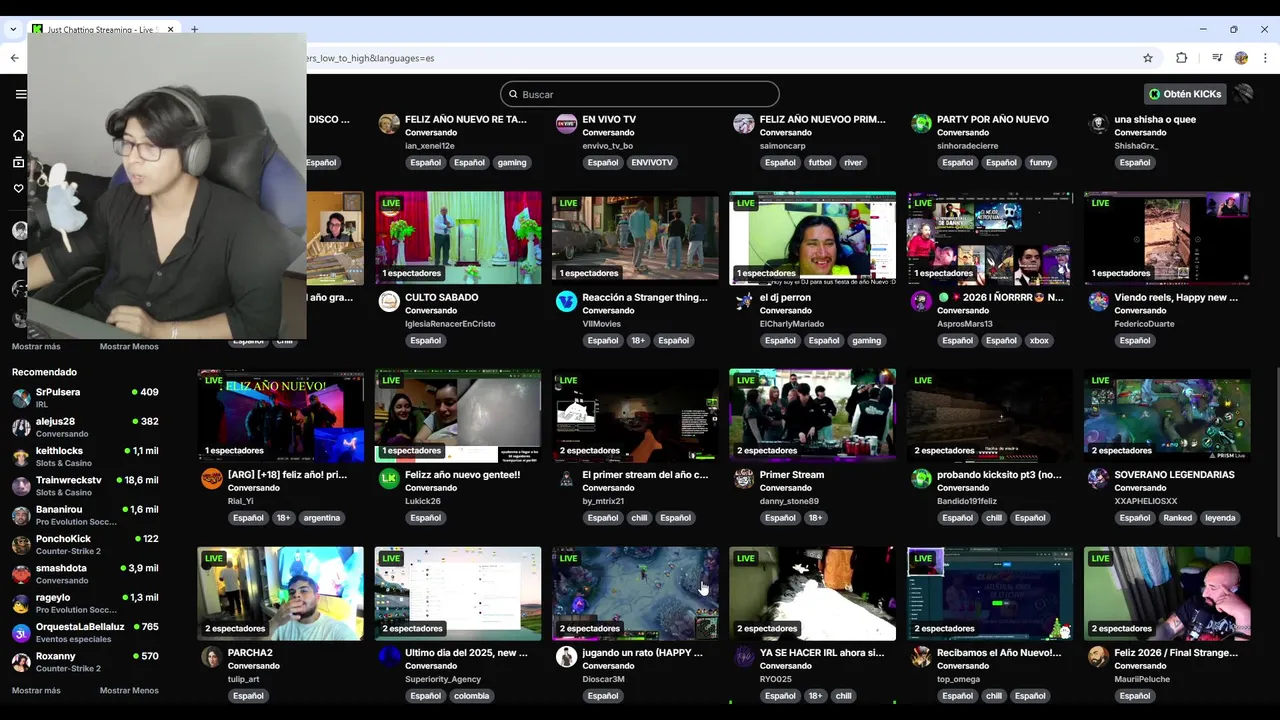The height and width of the screenshot is (720, 1280).
Task: Open SOVERANO LEGENDARIAS stream thumbnail
Action: 1167,415
